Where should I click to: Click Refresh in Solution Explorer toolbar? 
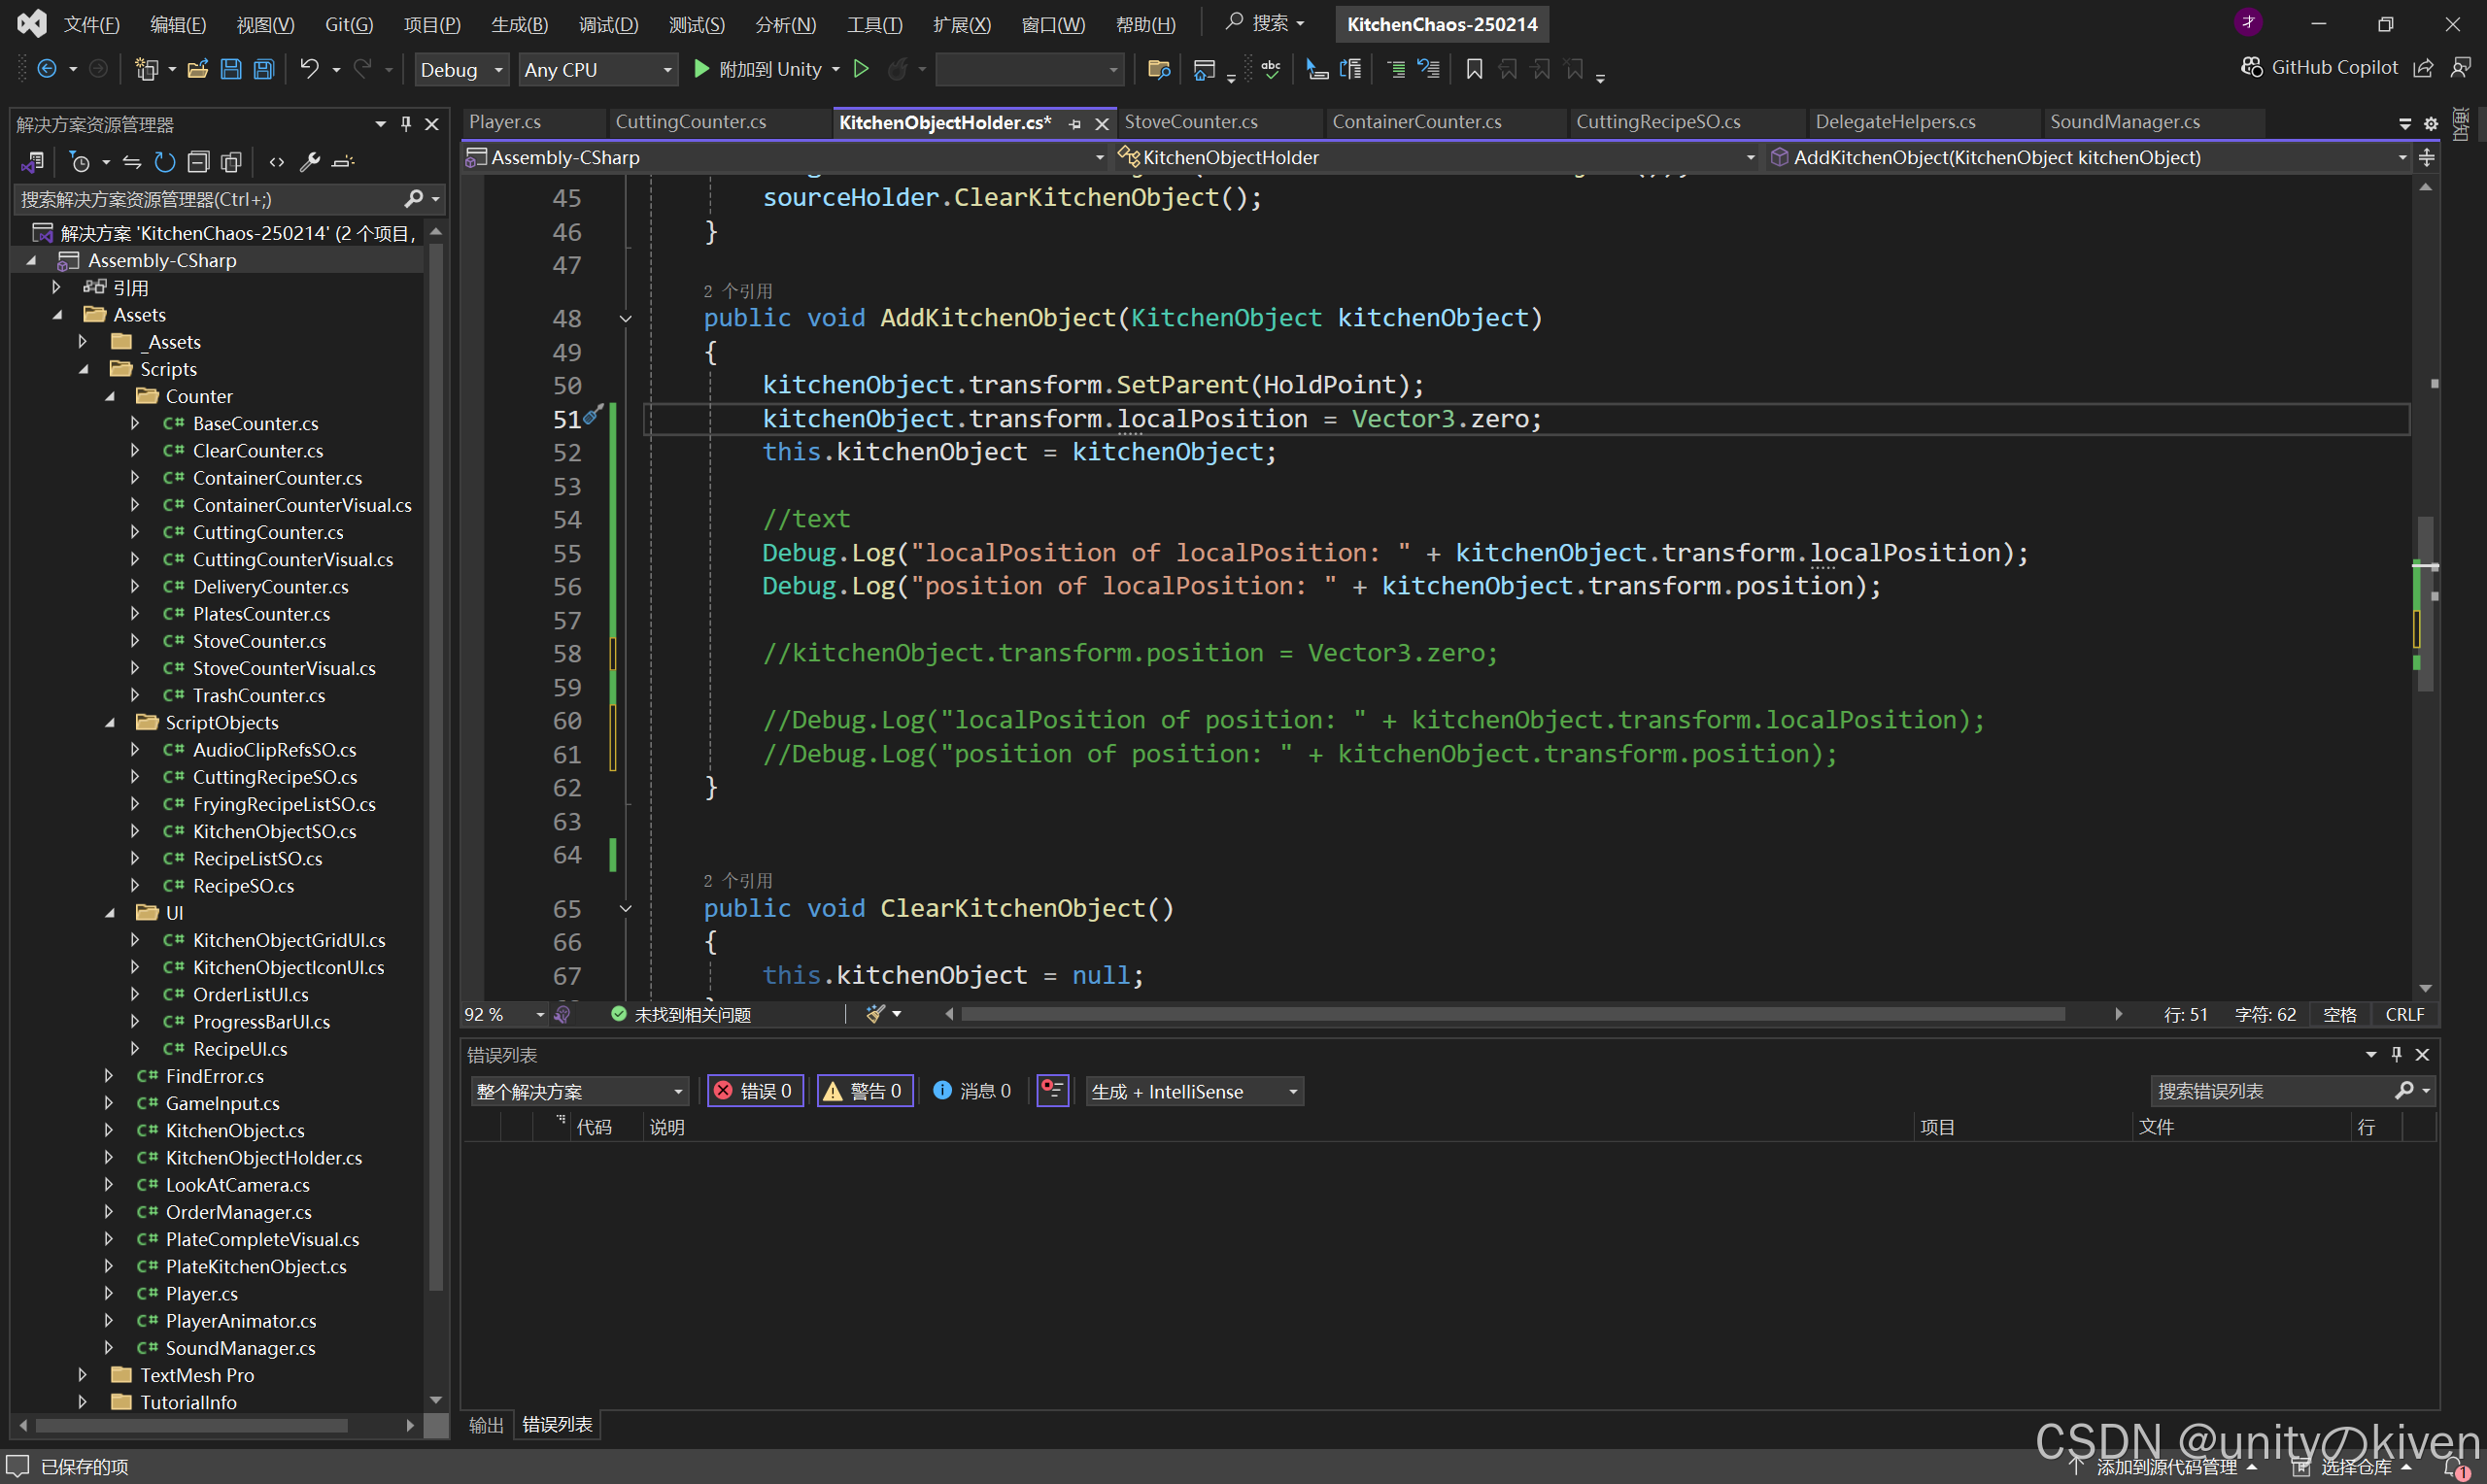(165, 161)
